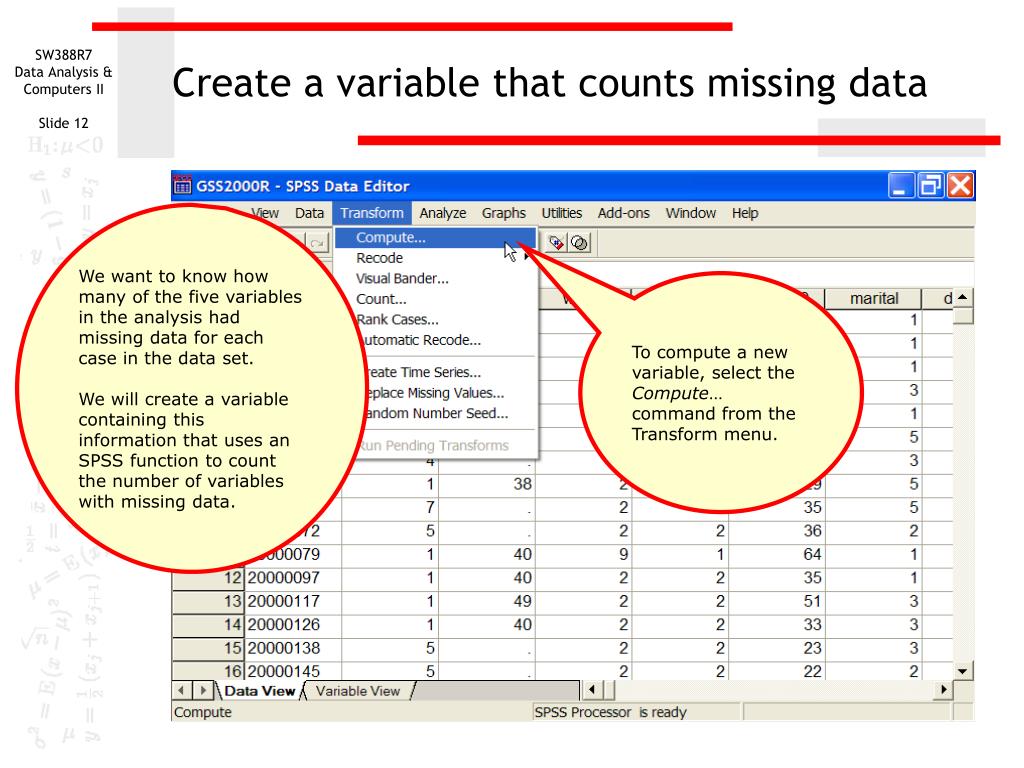Click the cell with value 49
Image resolution: width=1024 pixels, height=768 pixels.
coord(487,601)
